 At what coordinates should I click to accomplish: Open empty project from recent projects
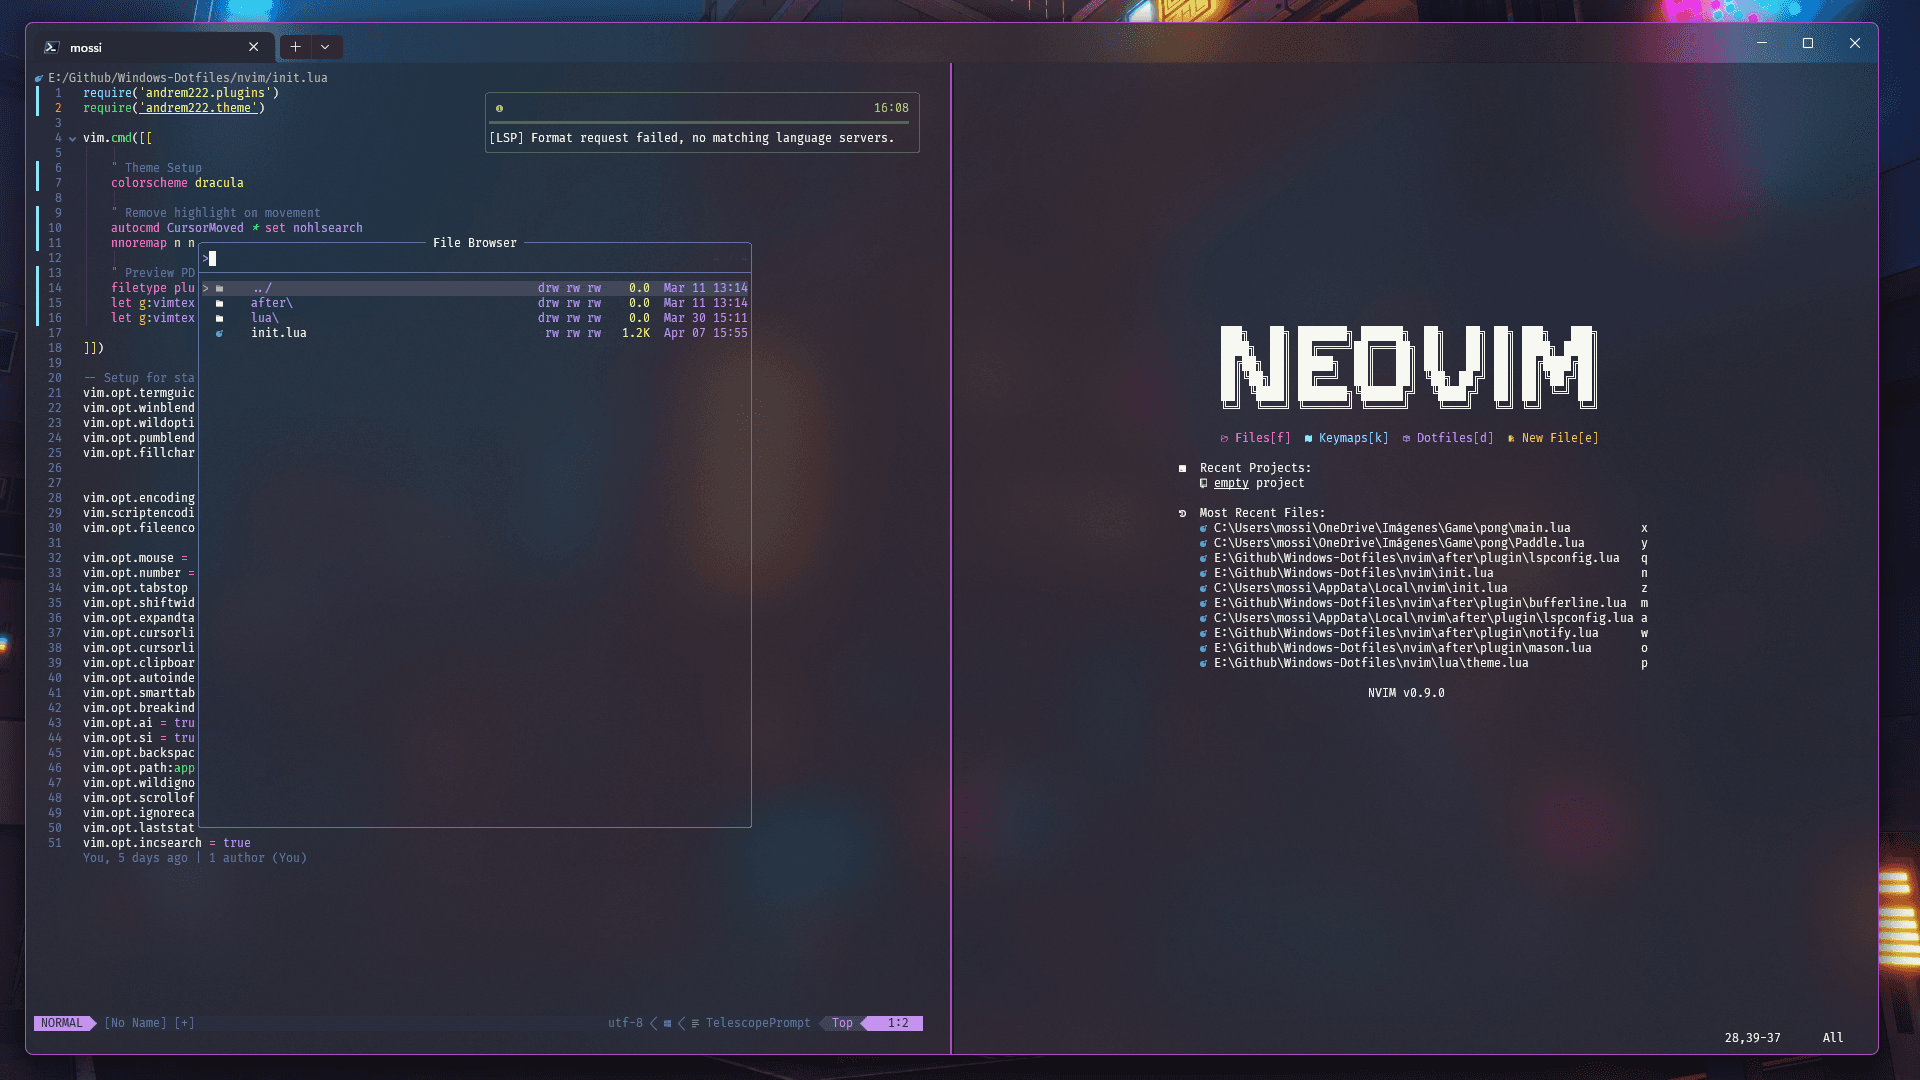coord(1230,483)
